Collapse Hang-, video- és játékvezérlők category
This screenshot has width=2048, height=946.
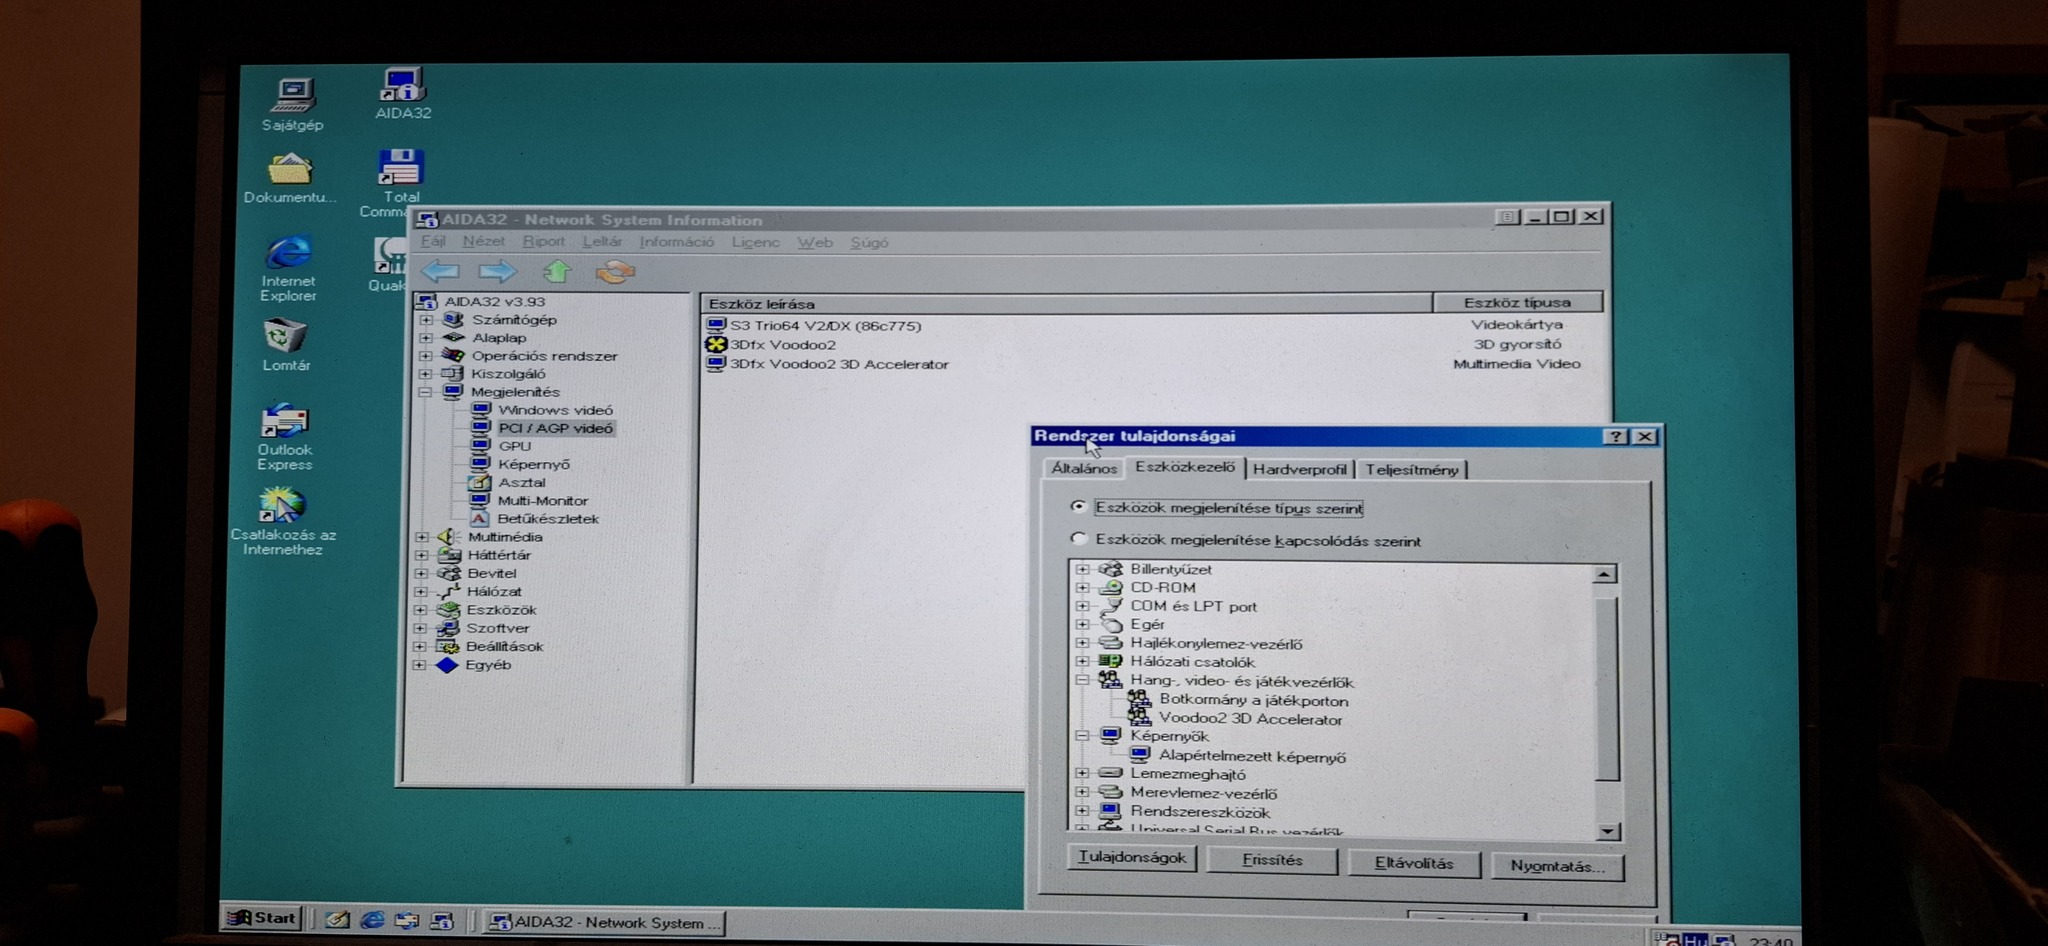pos(1082,680)
